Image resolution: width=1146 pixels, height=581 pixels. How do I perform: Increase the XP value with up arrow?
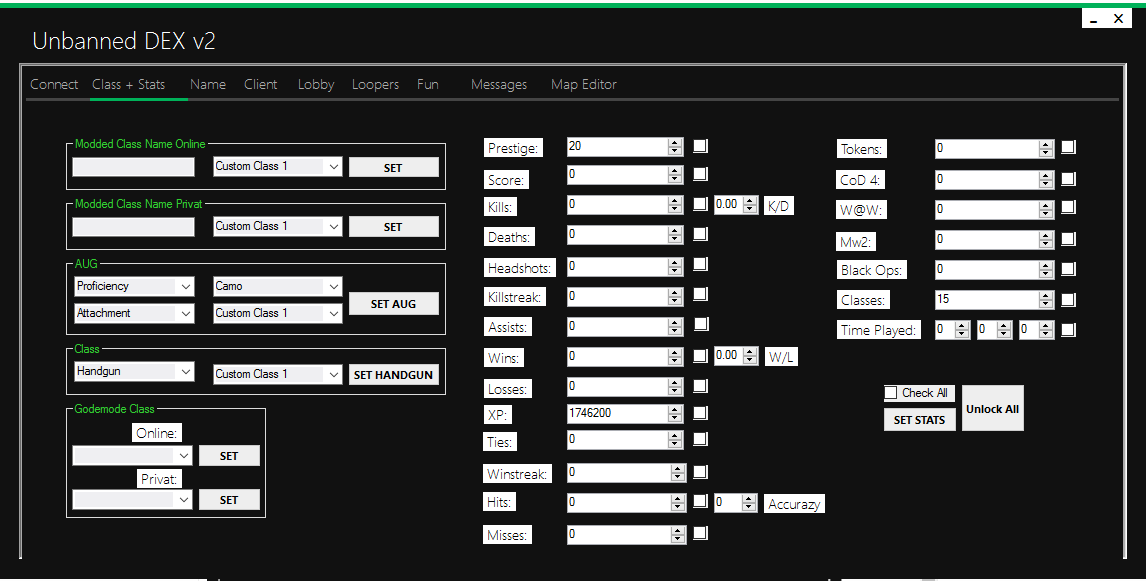coord(675,409)
